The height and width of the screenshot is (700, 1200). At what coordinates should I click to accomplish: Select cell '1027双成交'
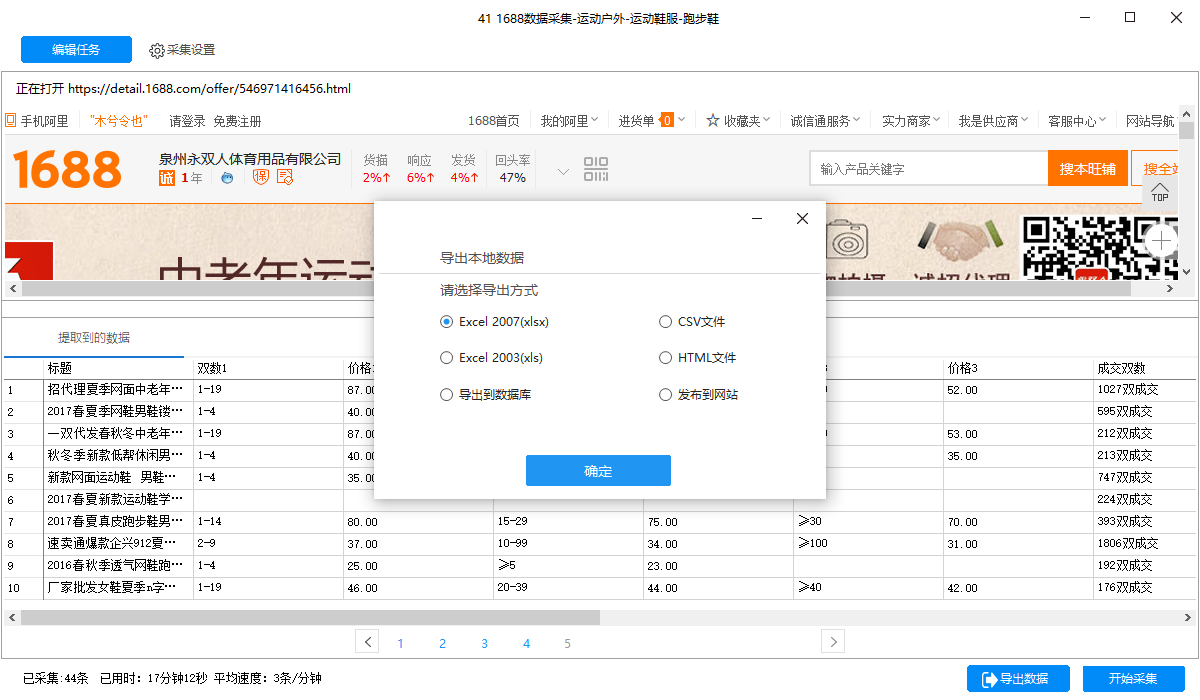coord(1145,390)
